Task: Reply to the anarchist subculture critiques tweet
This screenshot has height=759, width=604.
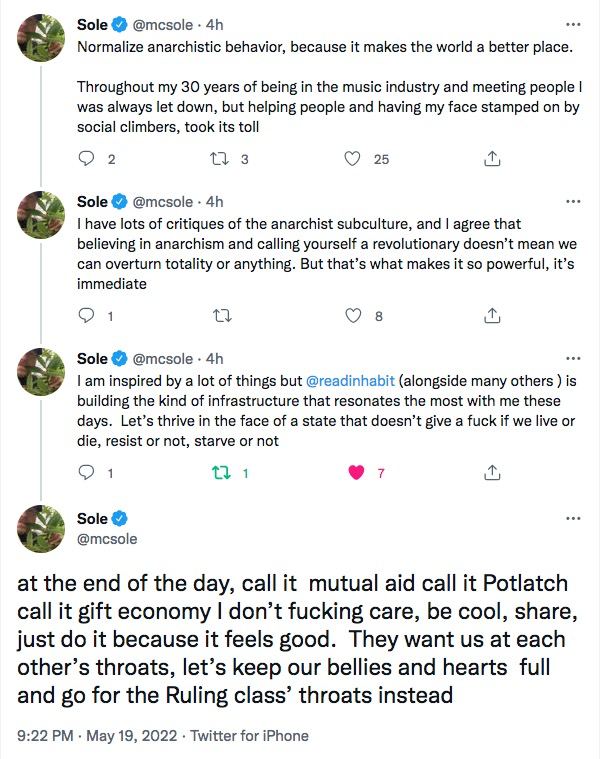Action: [x=87, y=316]
